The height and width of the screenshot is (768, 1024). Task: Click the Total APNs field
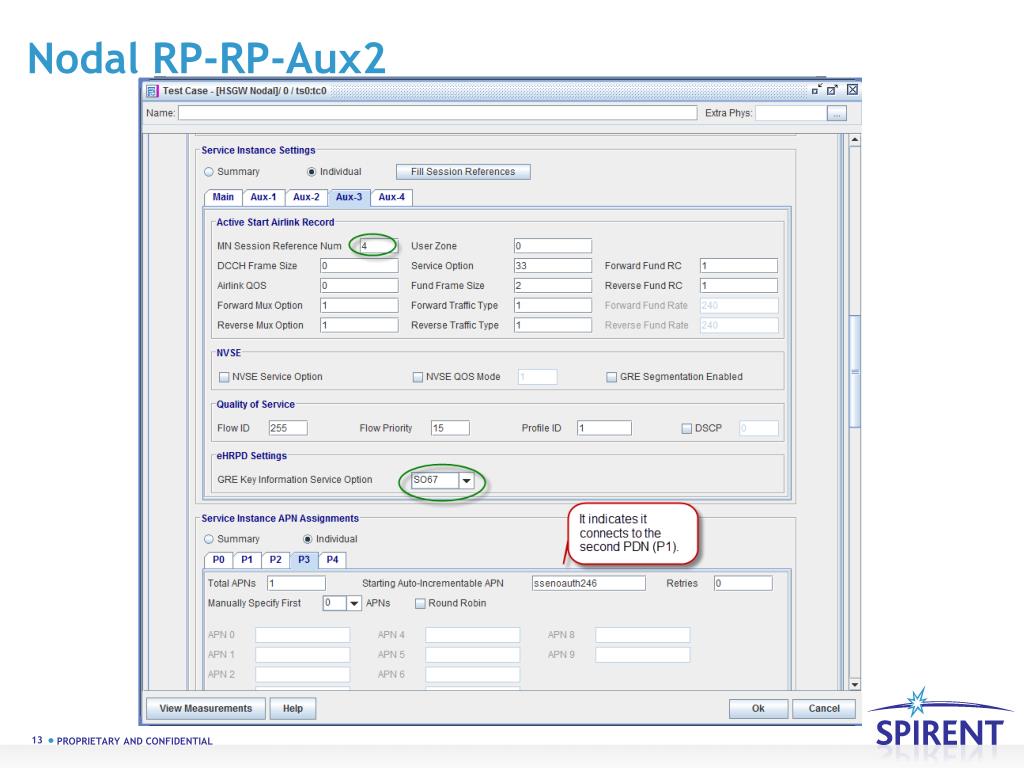pos(296,583)
